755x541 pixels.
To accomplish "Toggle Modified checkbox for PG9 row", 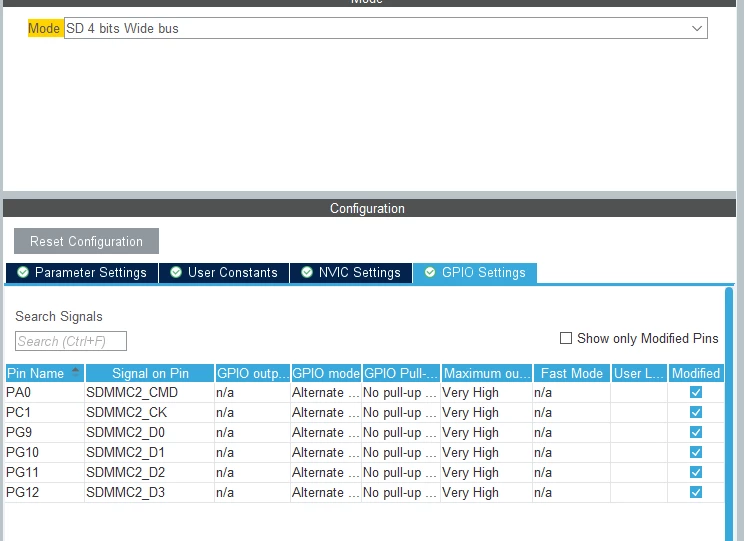I will (696, 432).
